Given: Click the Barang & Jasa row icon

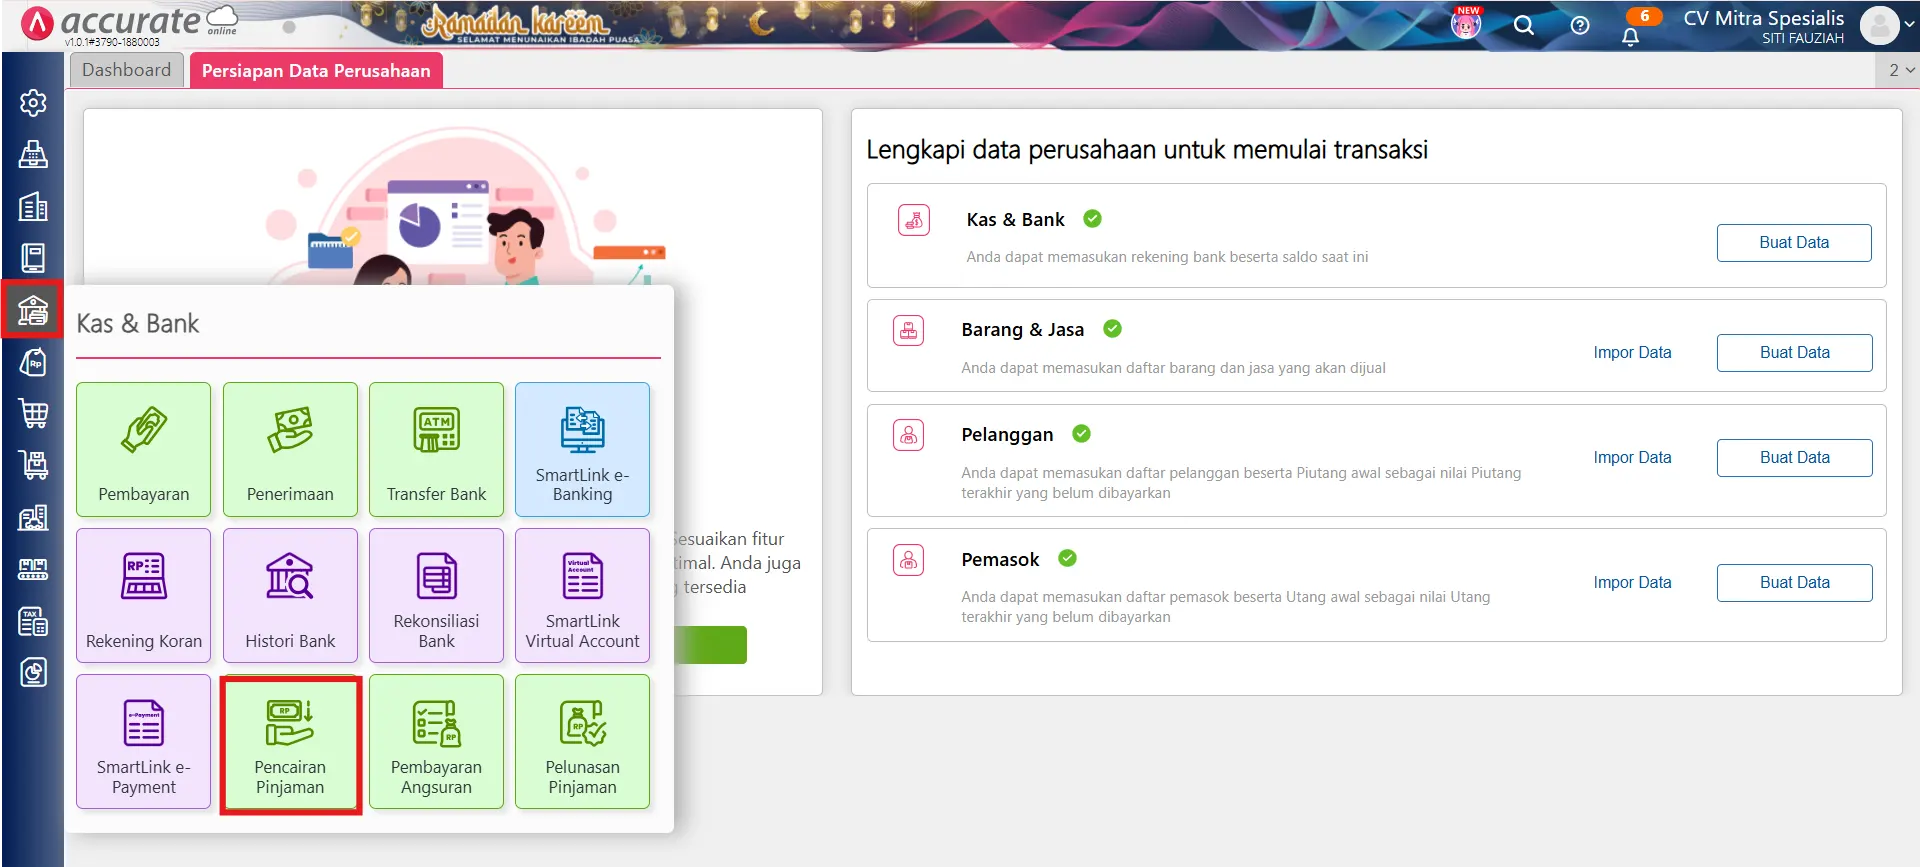Looking at the screenshot, I should pos(909,330).
